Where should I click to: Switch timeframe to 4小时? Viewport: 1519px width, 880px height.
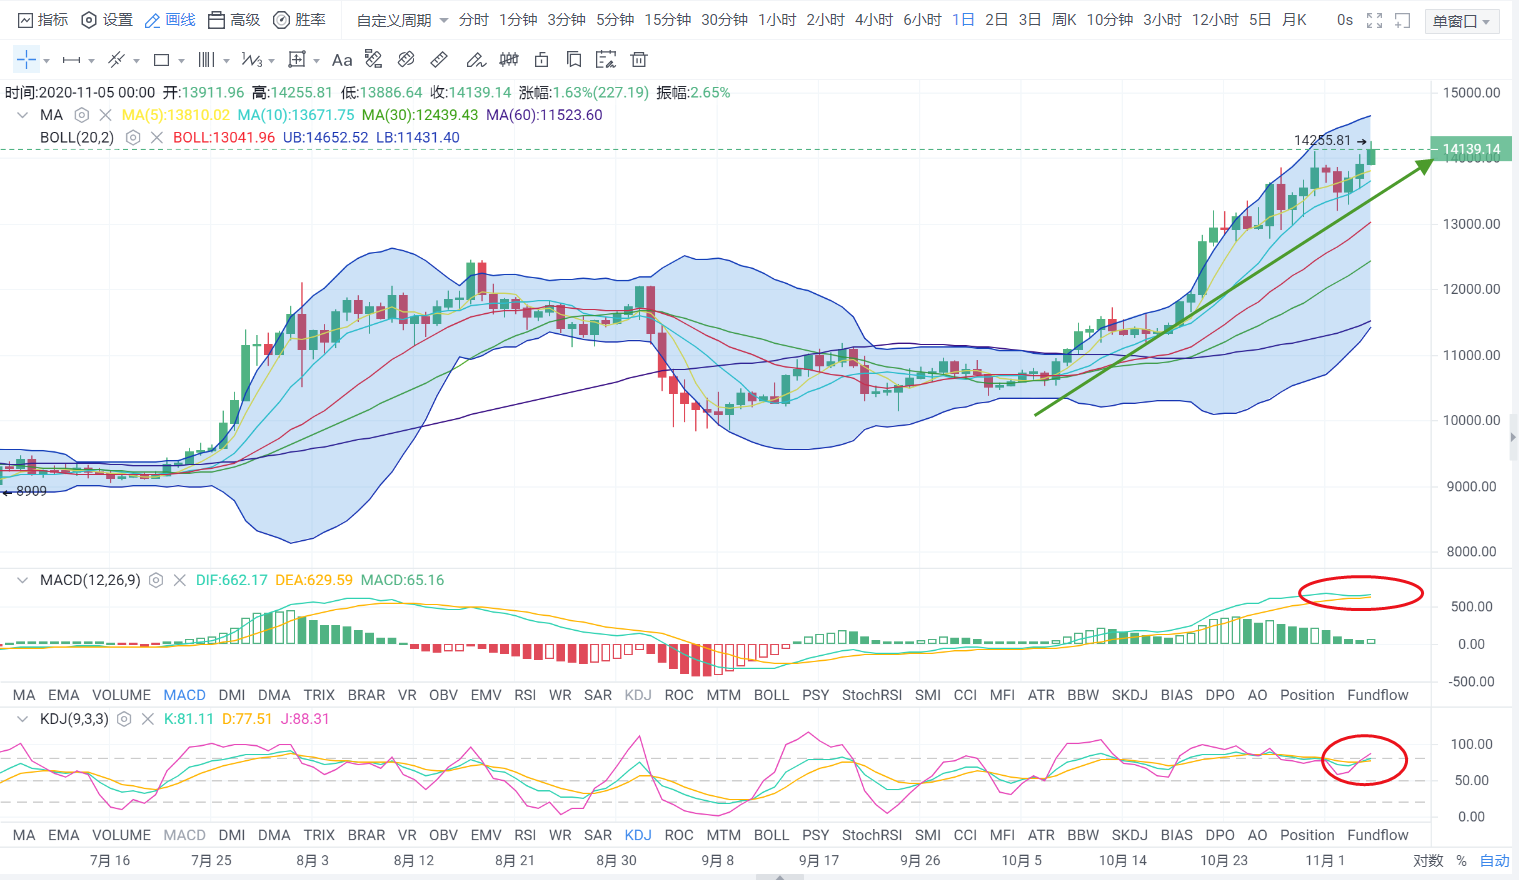873,20
